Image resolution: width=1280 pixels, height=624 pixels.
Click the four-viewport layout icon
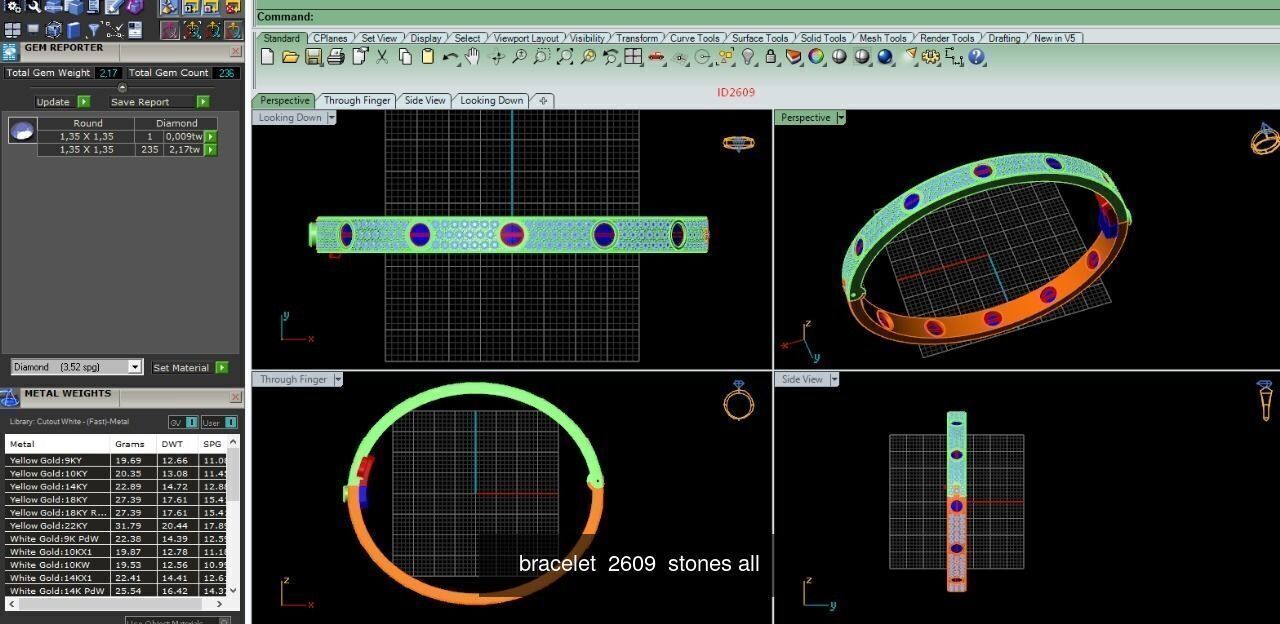[x=633, y=57]
